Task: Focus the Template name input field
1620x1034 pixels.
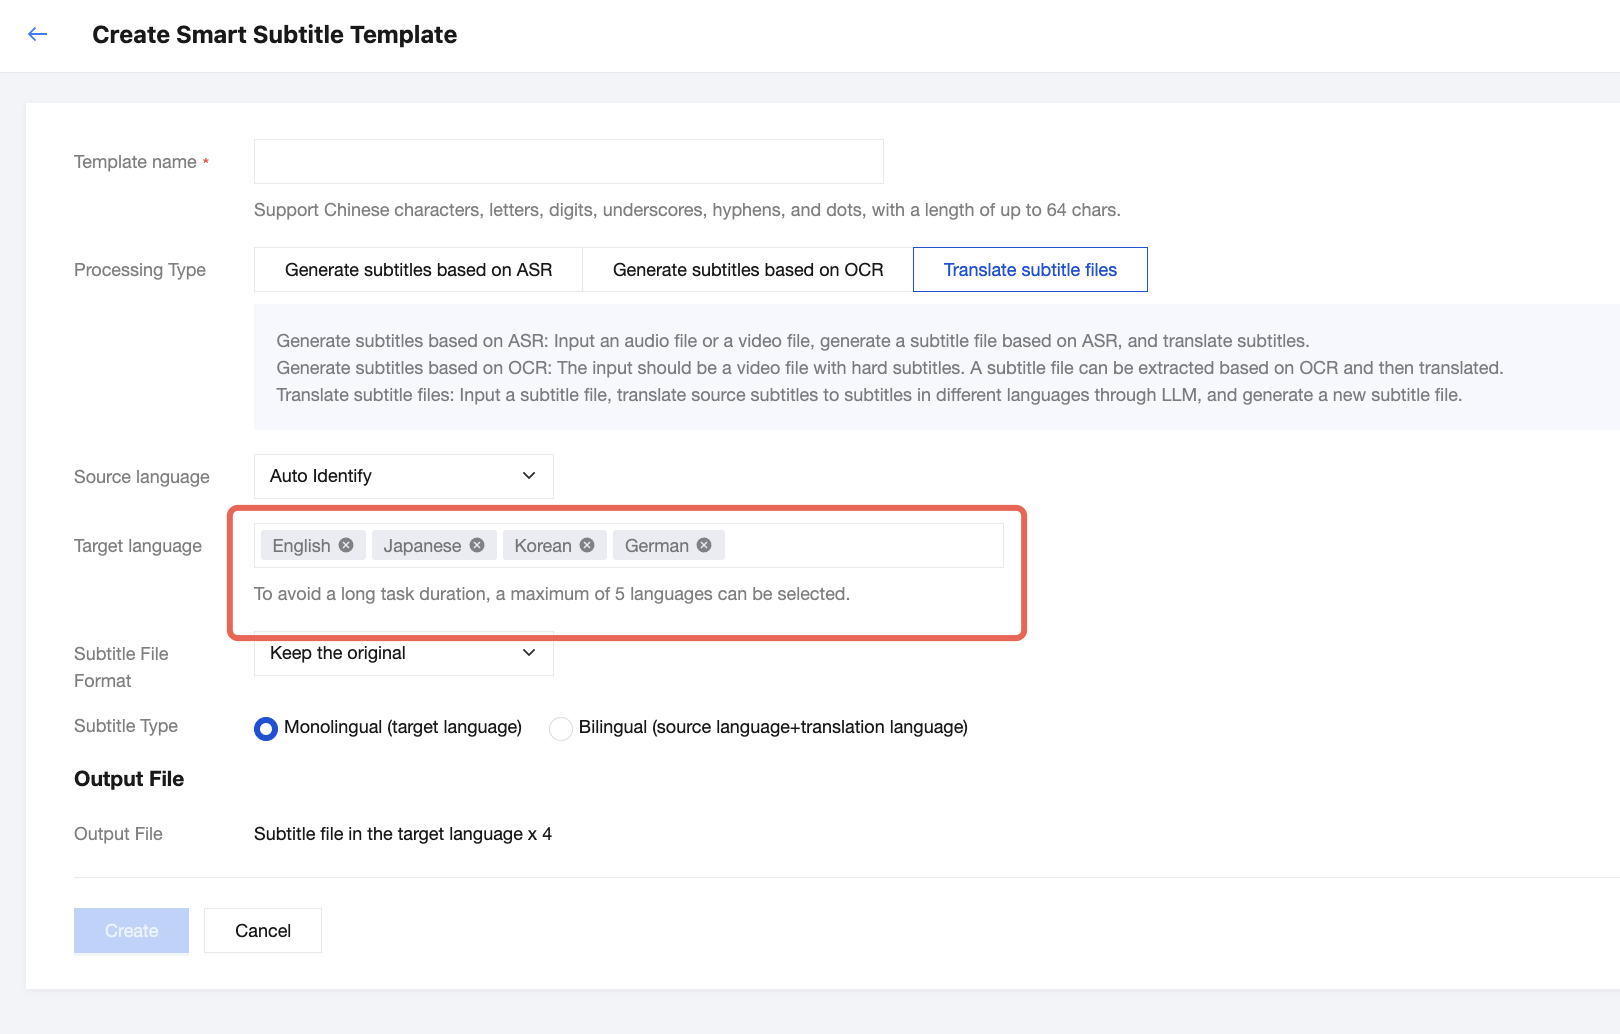Action: click(568, 162)
